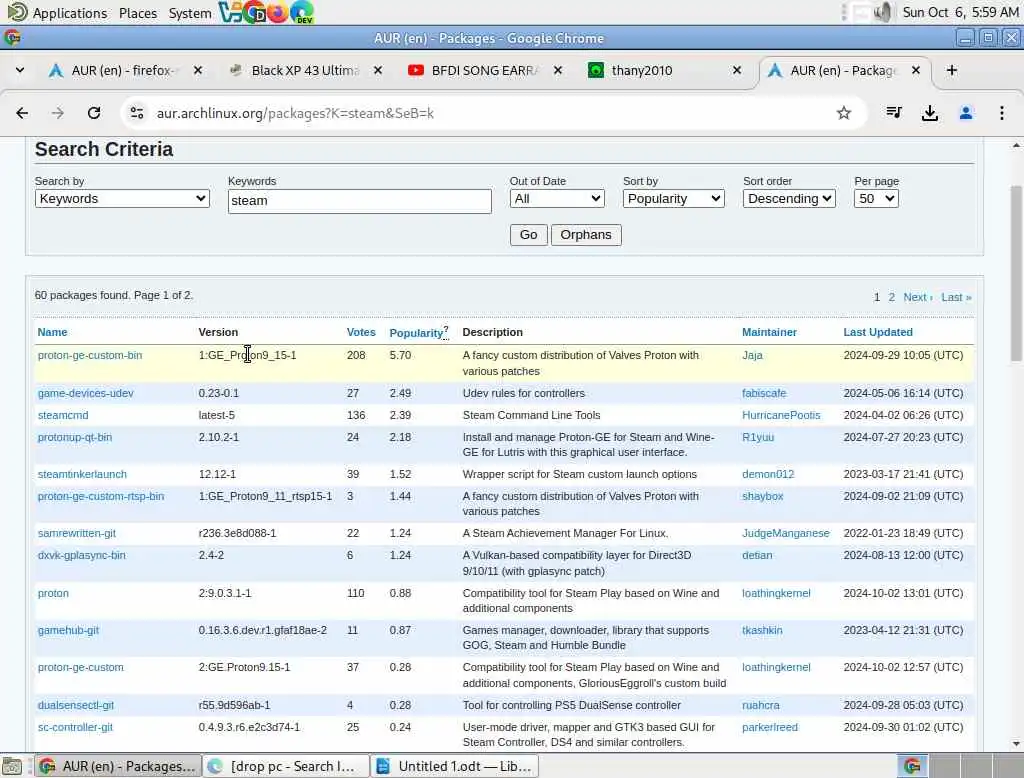This screenshot has width=1024, height=778.
Task: Click the Keywords input containing steam
Action: [x=360, y=201]
